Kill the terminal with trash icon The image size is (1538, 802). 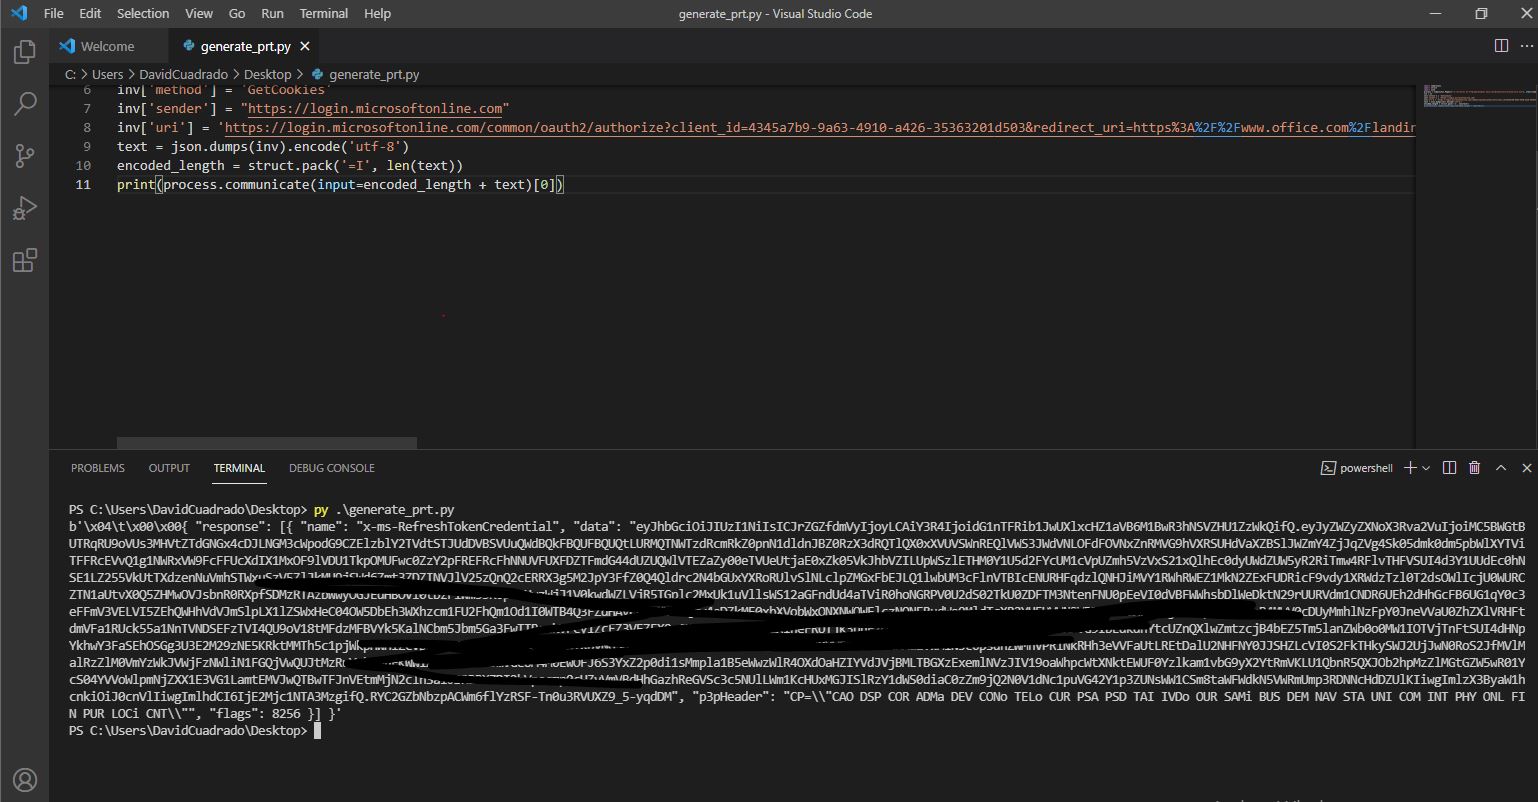click(1474, 468)
